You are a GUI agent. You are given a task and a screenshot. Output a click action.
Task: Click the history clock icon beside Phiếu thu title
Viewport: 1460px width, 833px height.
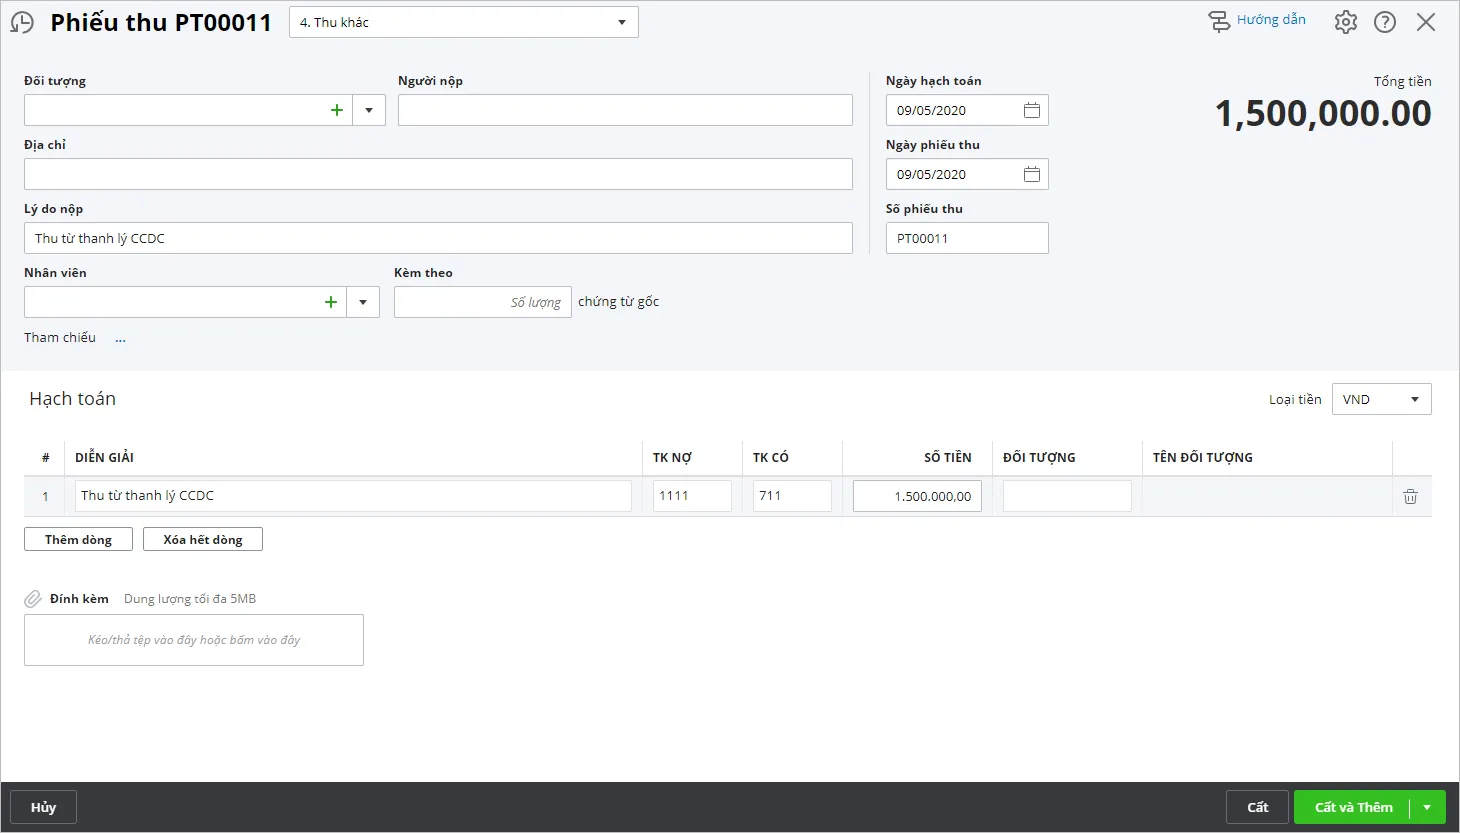coord(22,23)
